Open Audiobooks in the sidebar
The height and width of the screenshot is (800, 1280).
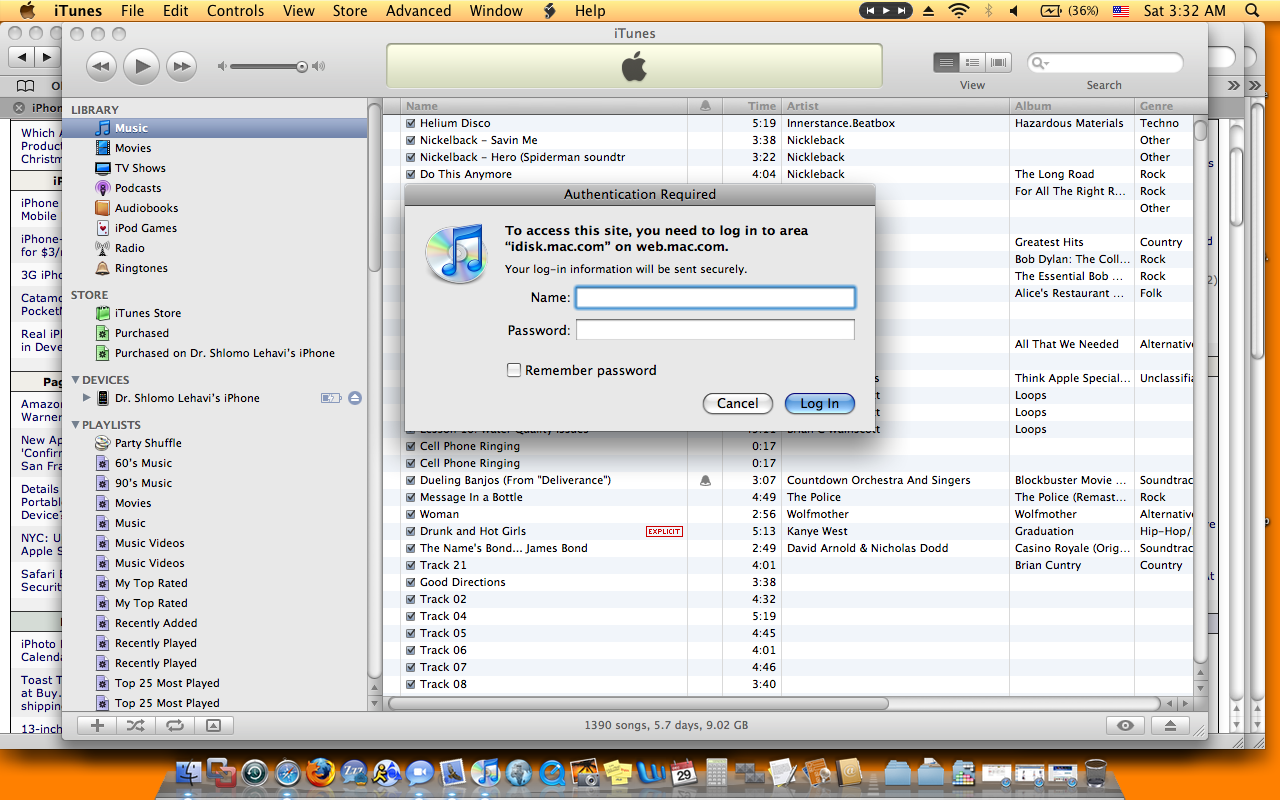(215, 208)
